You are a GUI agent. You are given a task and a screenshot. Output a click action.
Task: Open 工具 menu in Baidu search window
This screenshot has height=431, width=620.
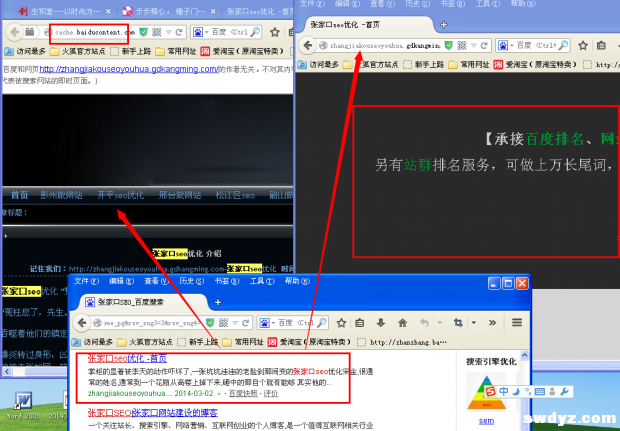tap(262, 281)
